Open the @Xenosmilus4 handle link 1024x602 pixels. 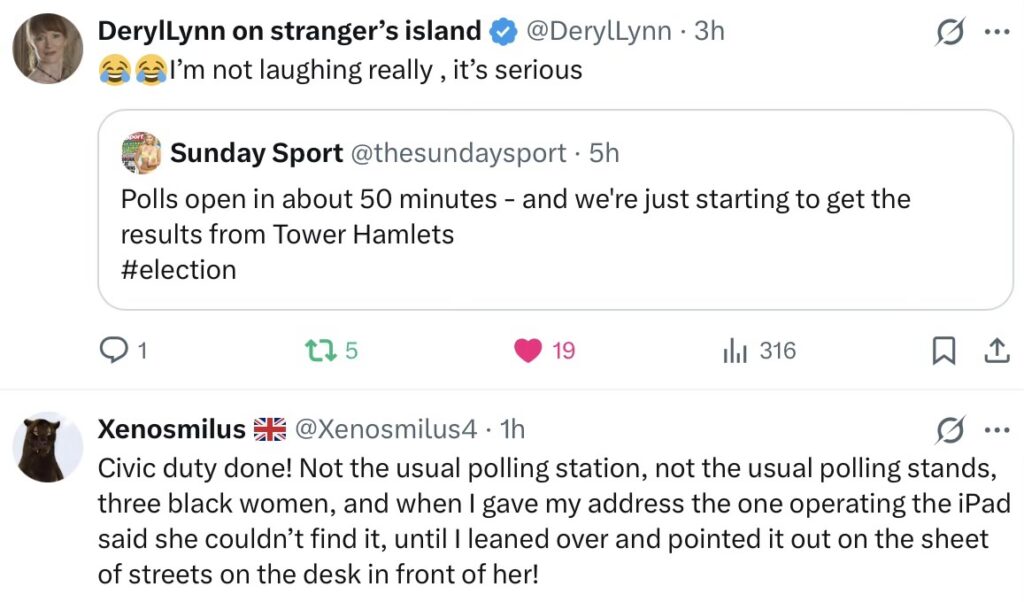pos(386,429)
